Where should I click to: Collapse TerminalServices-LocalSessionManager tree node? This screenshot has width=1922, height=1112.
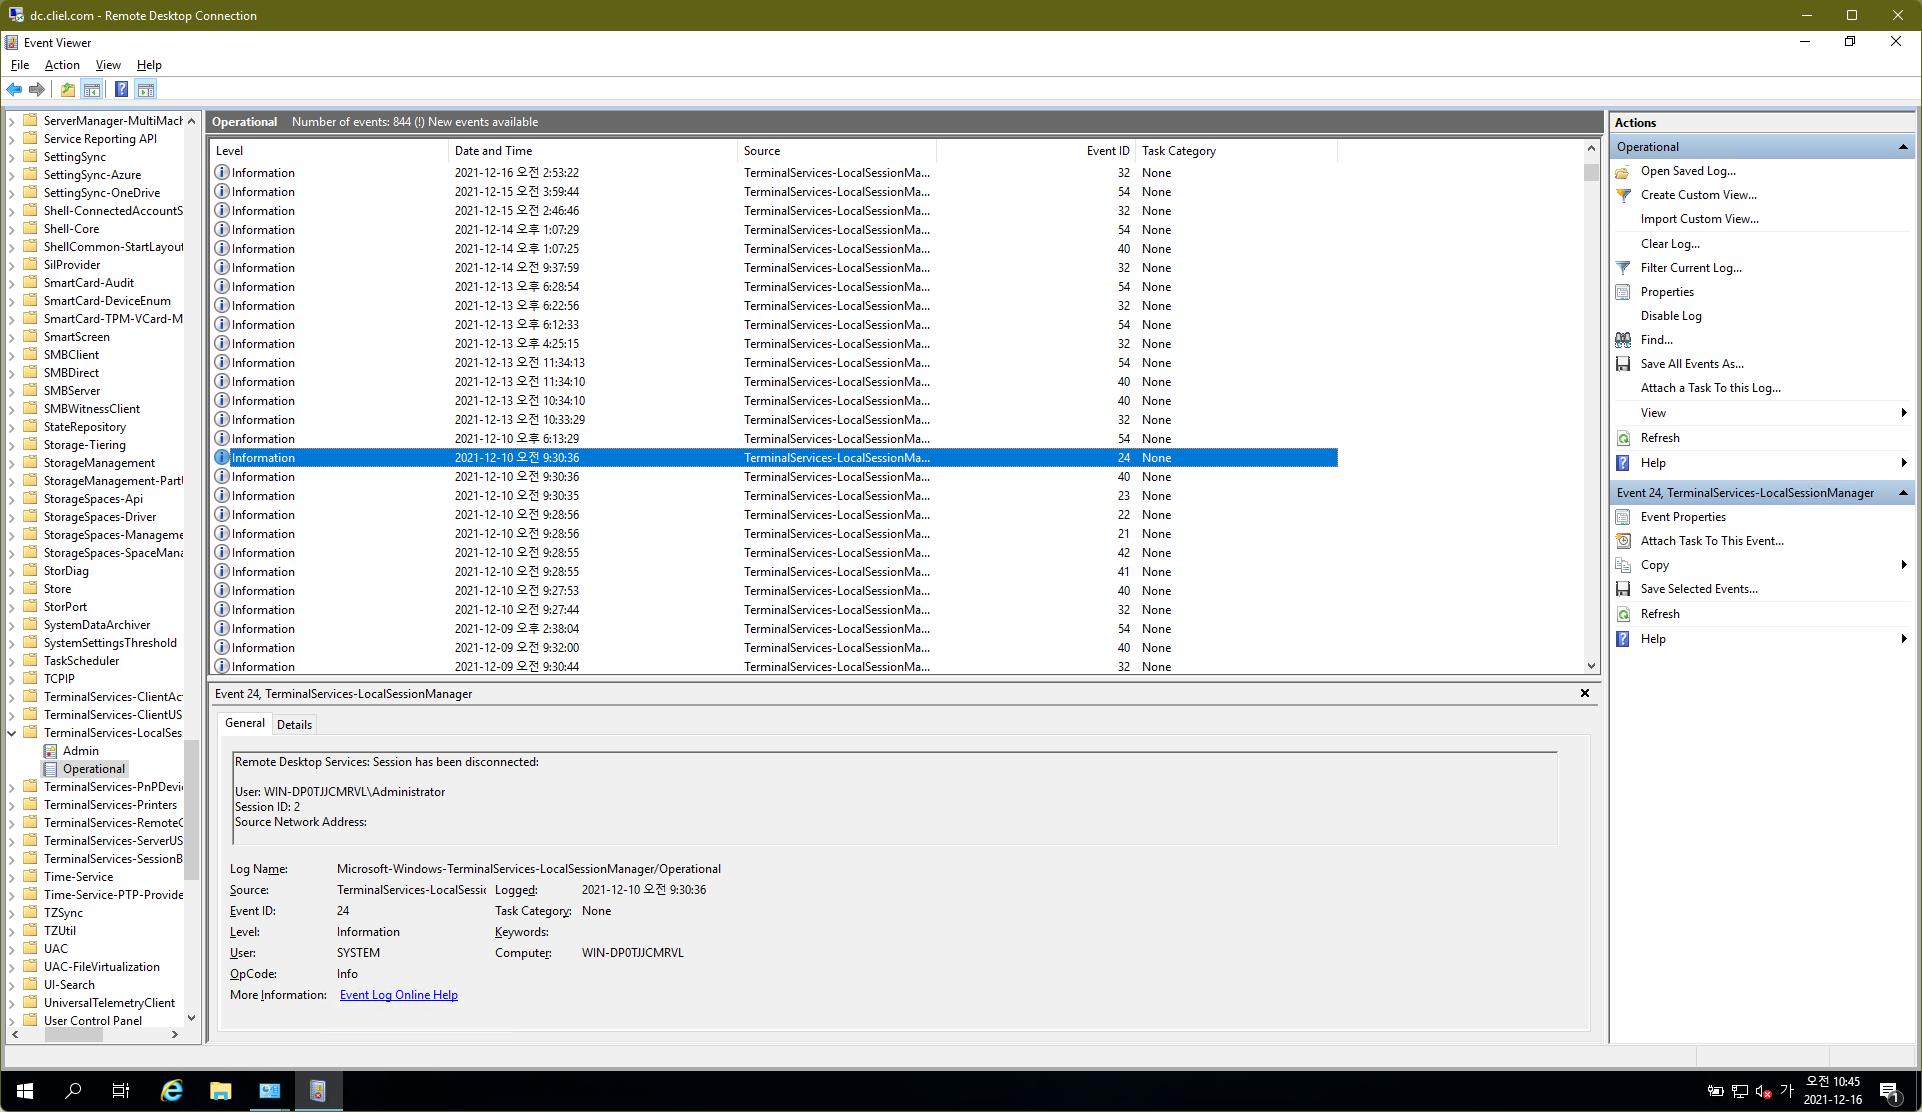tap(12, 733)
